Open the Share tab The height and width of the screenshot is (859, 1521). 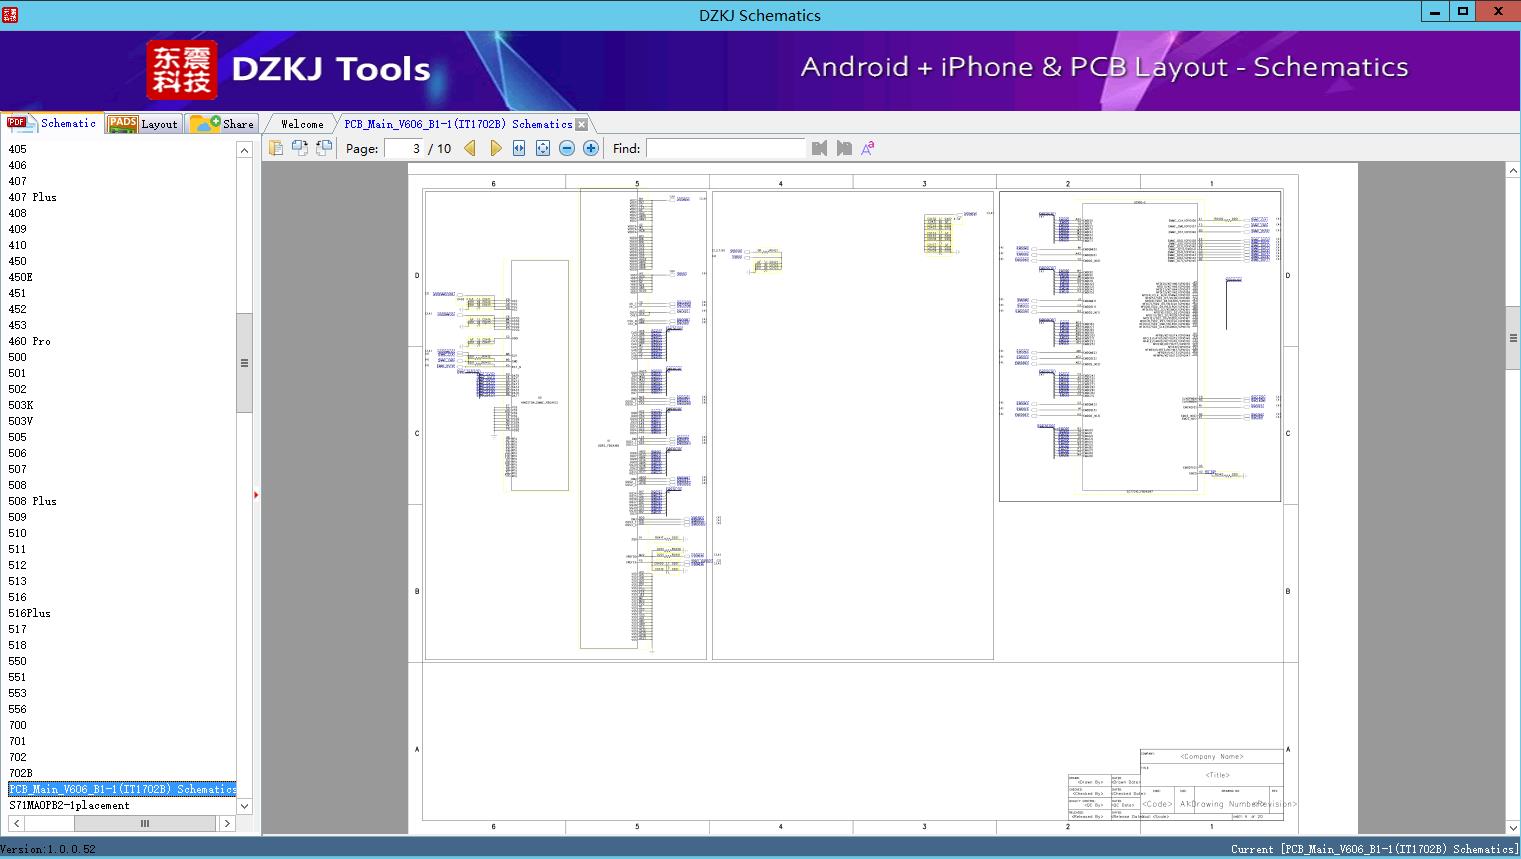tap(223, 124)
